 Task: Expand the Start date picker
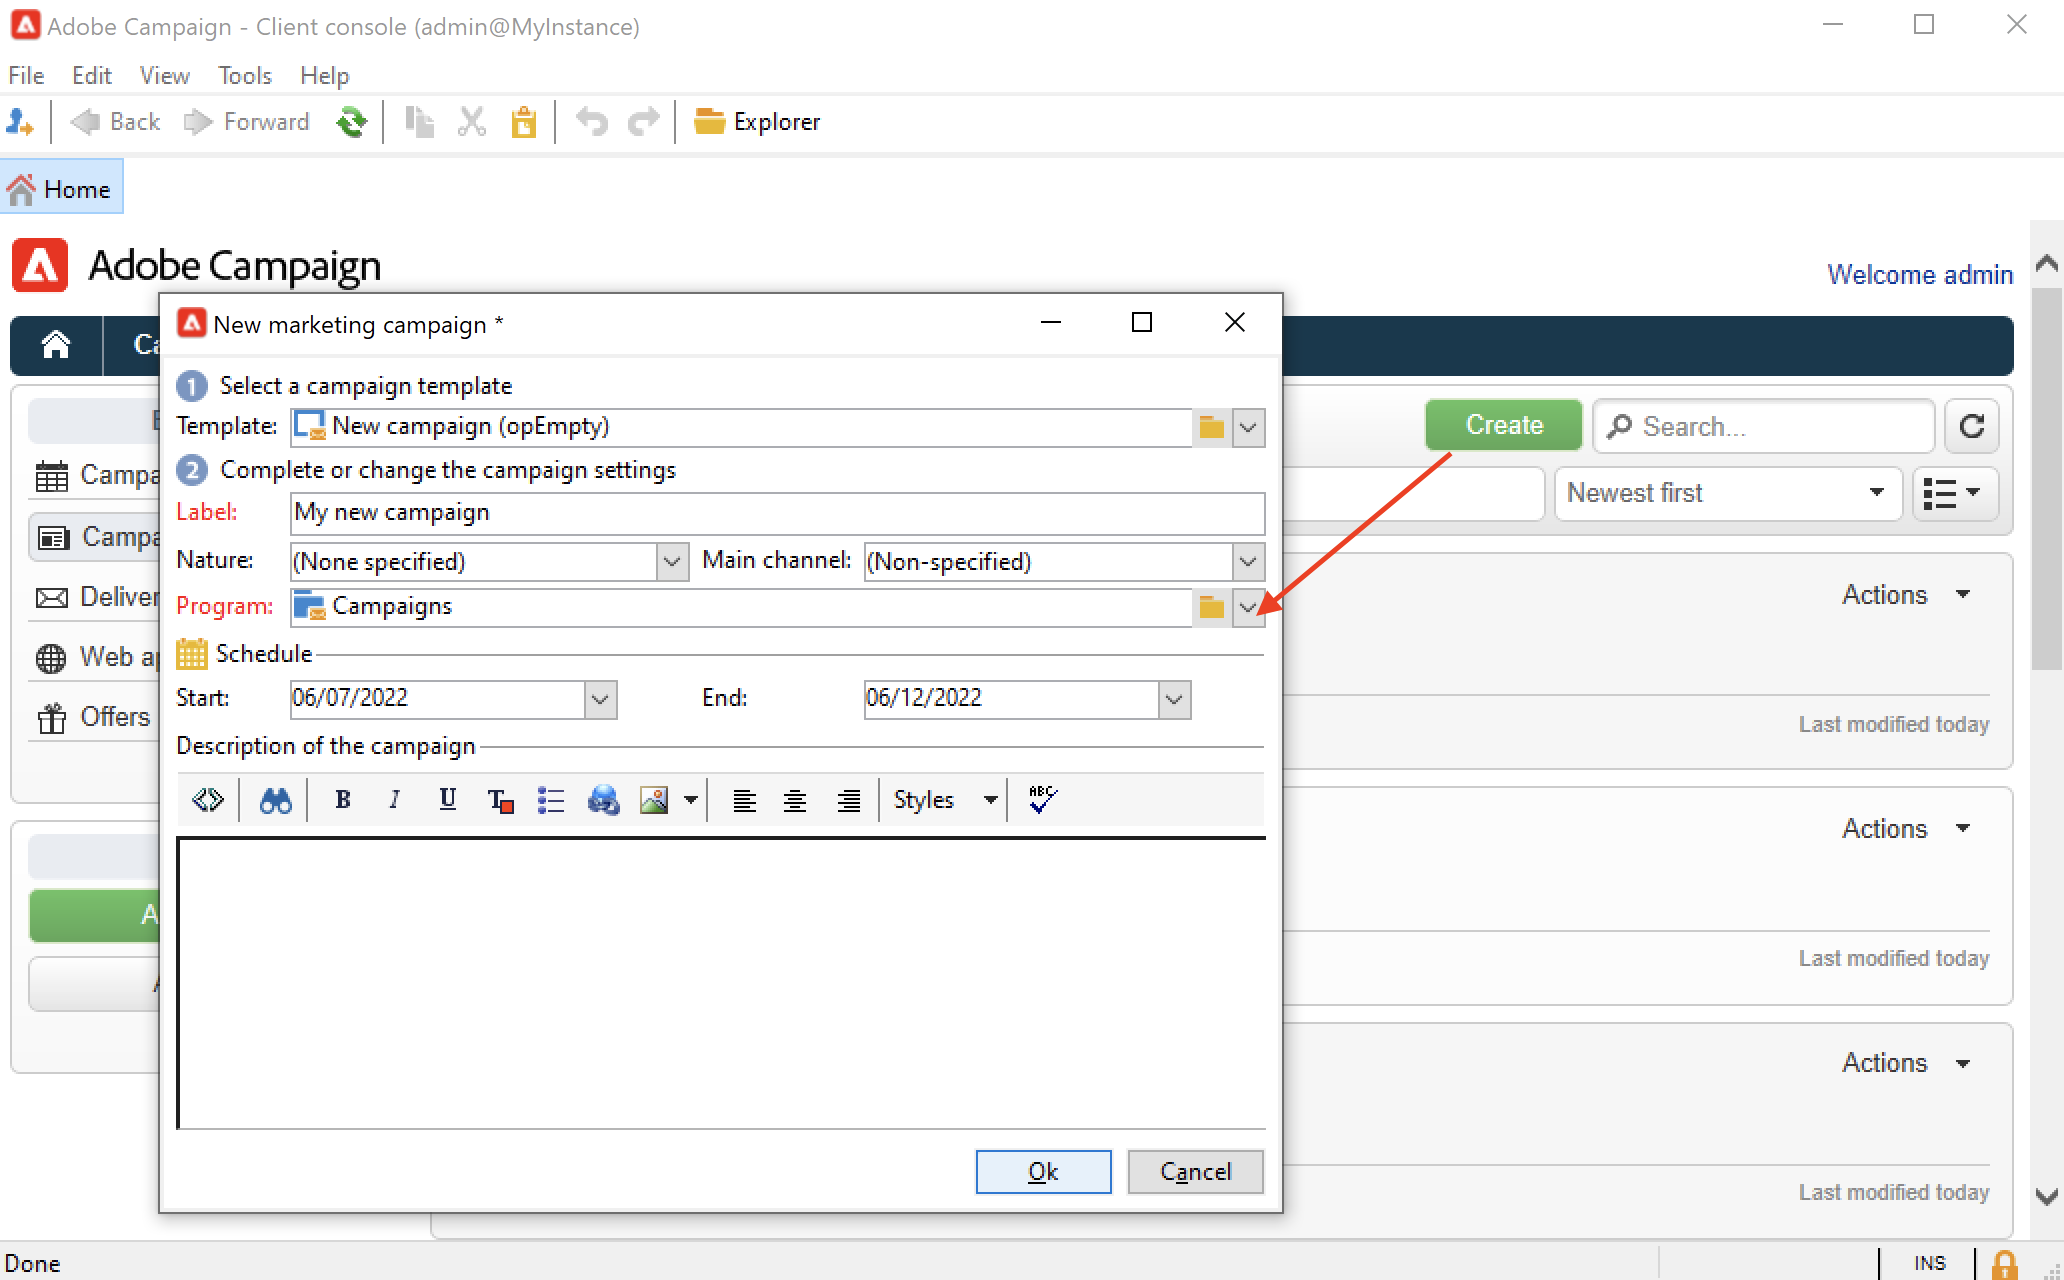[600, 699]
